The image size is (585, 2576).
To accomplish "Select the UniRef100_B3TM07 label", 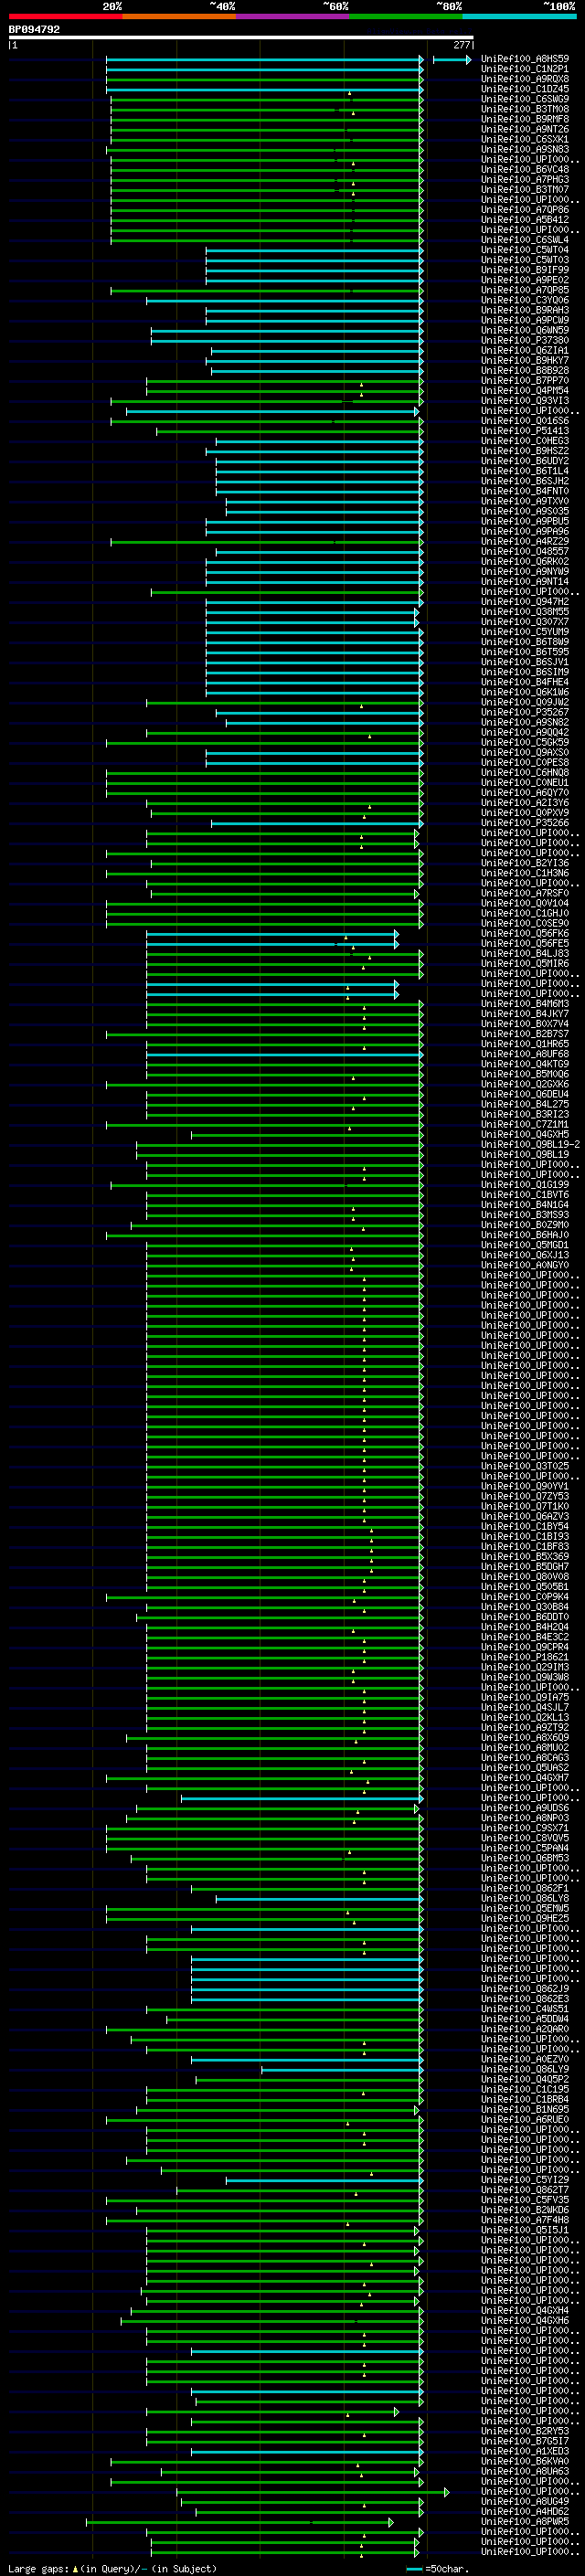I will tap(525, 190).
